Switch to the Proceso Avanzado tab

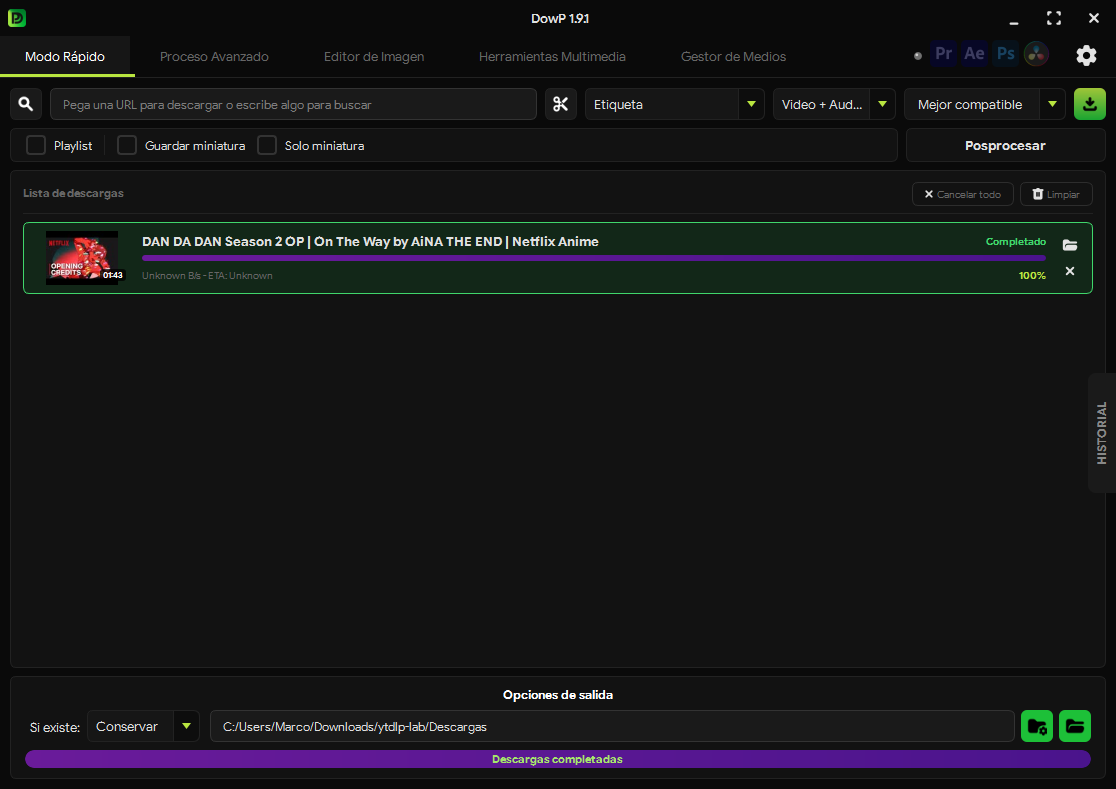coord(214,56)
